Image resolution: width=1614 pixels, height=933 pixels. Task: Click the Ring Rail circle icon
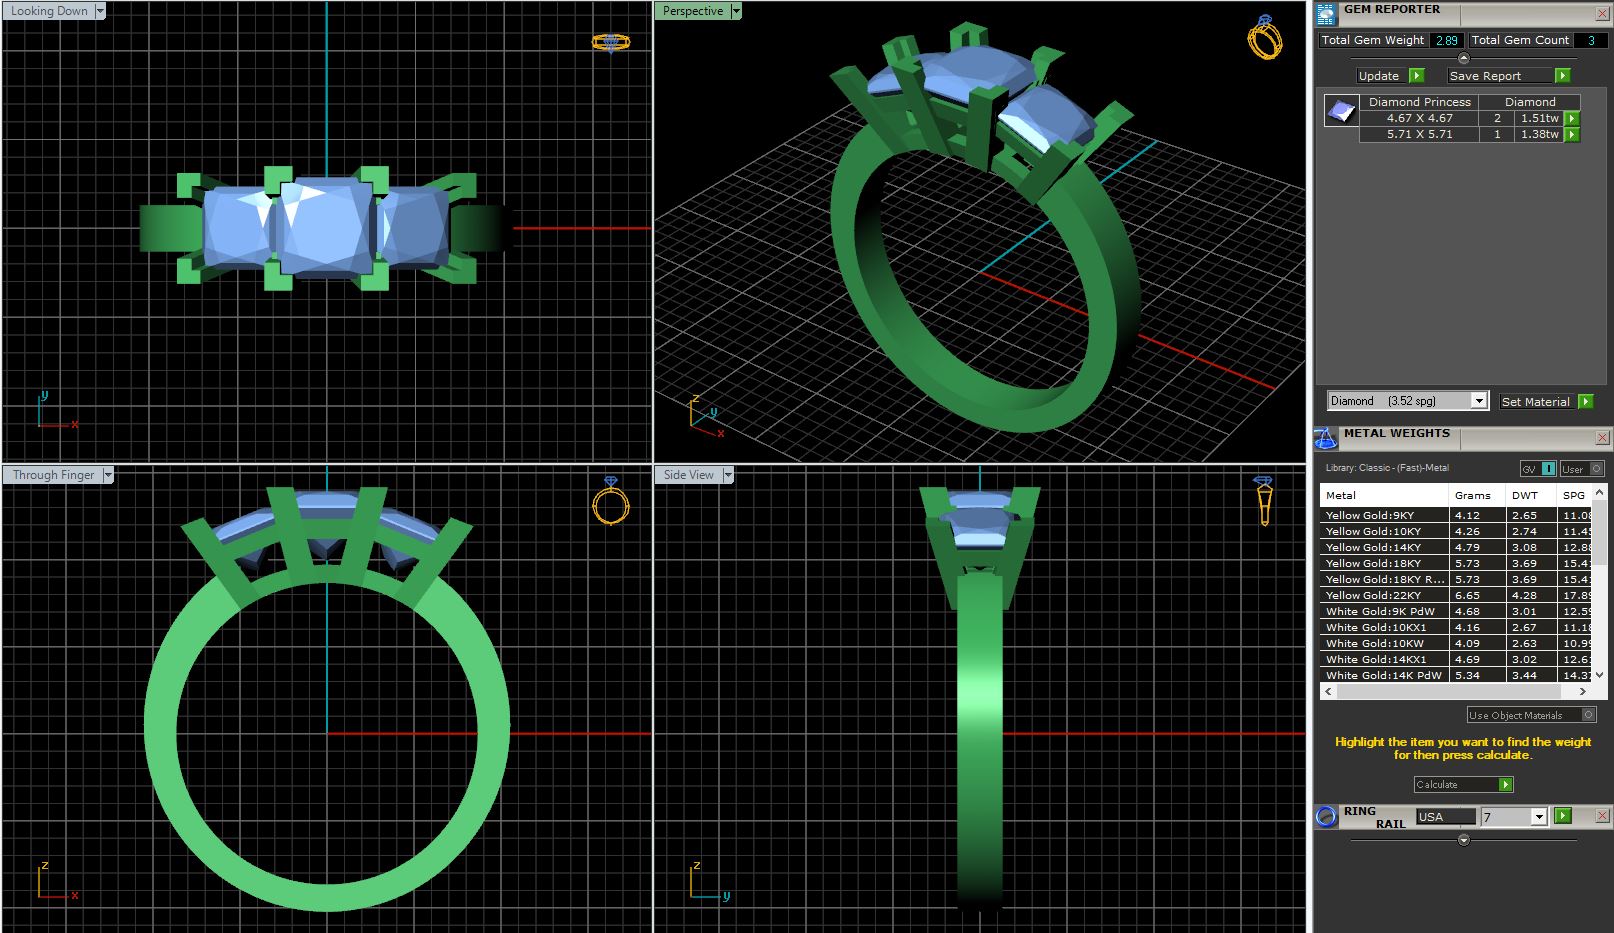click(x=1326, y=817)
